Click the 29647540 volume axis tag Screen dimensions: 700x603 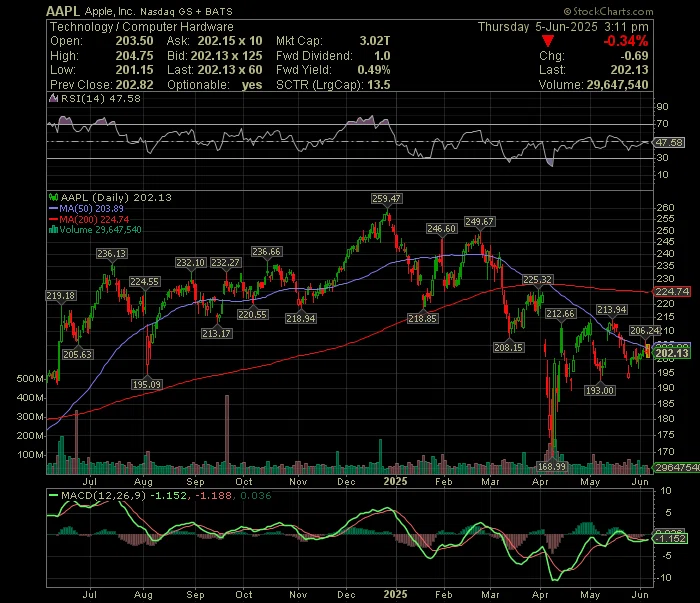coord(676,467)
